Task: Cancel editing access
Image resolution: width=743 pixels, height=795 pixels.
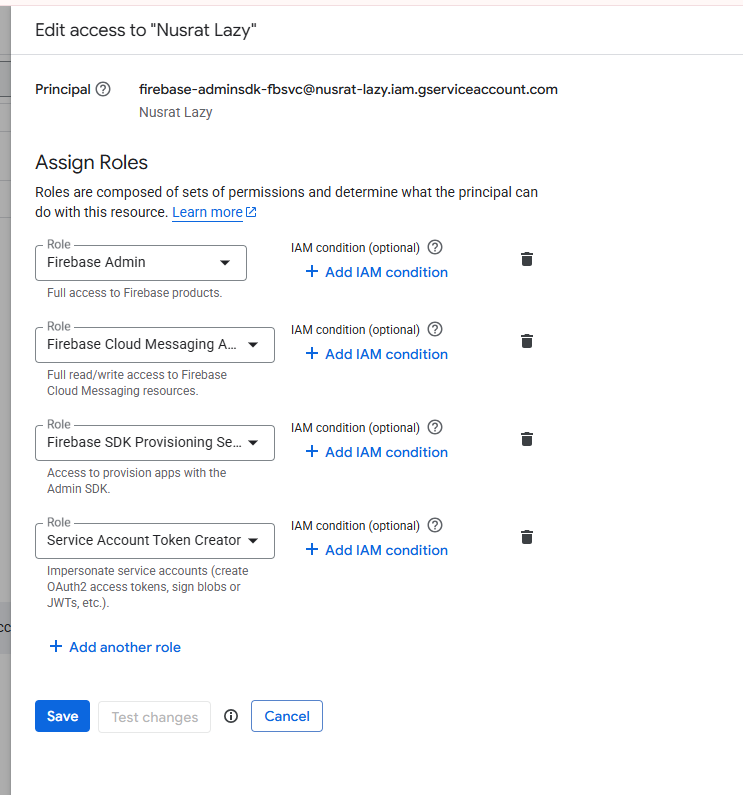Action: click(x=287, y=716)
